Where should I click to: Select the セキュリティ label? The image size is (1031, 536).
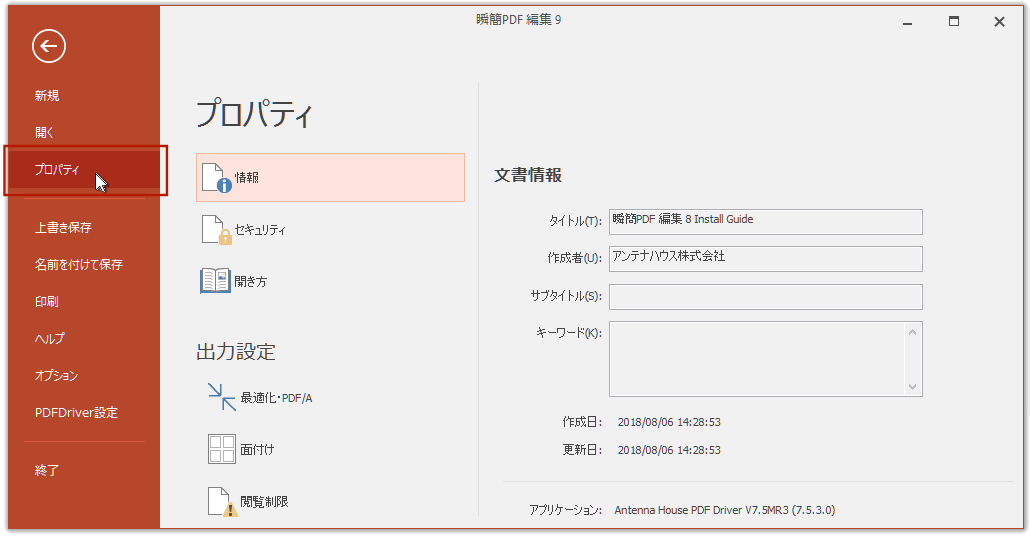pos(260,230)
